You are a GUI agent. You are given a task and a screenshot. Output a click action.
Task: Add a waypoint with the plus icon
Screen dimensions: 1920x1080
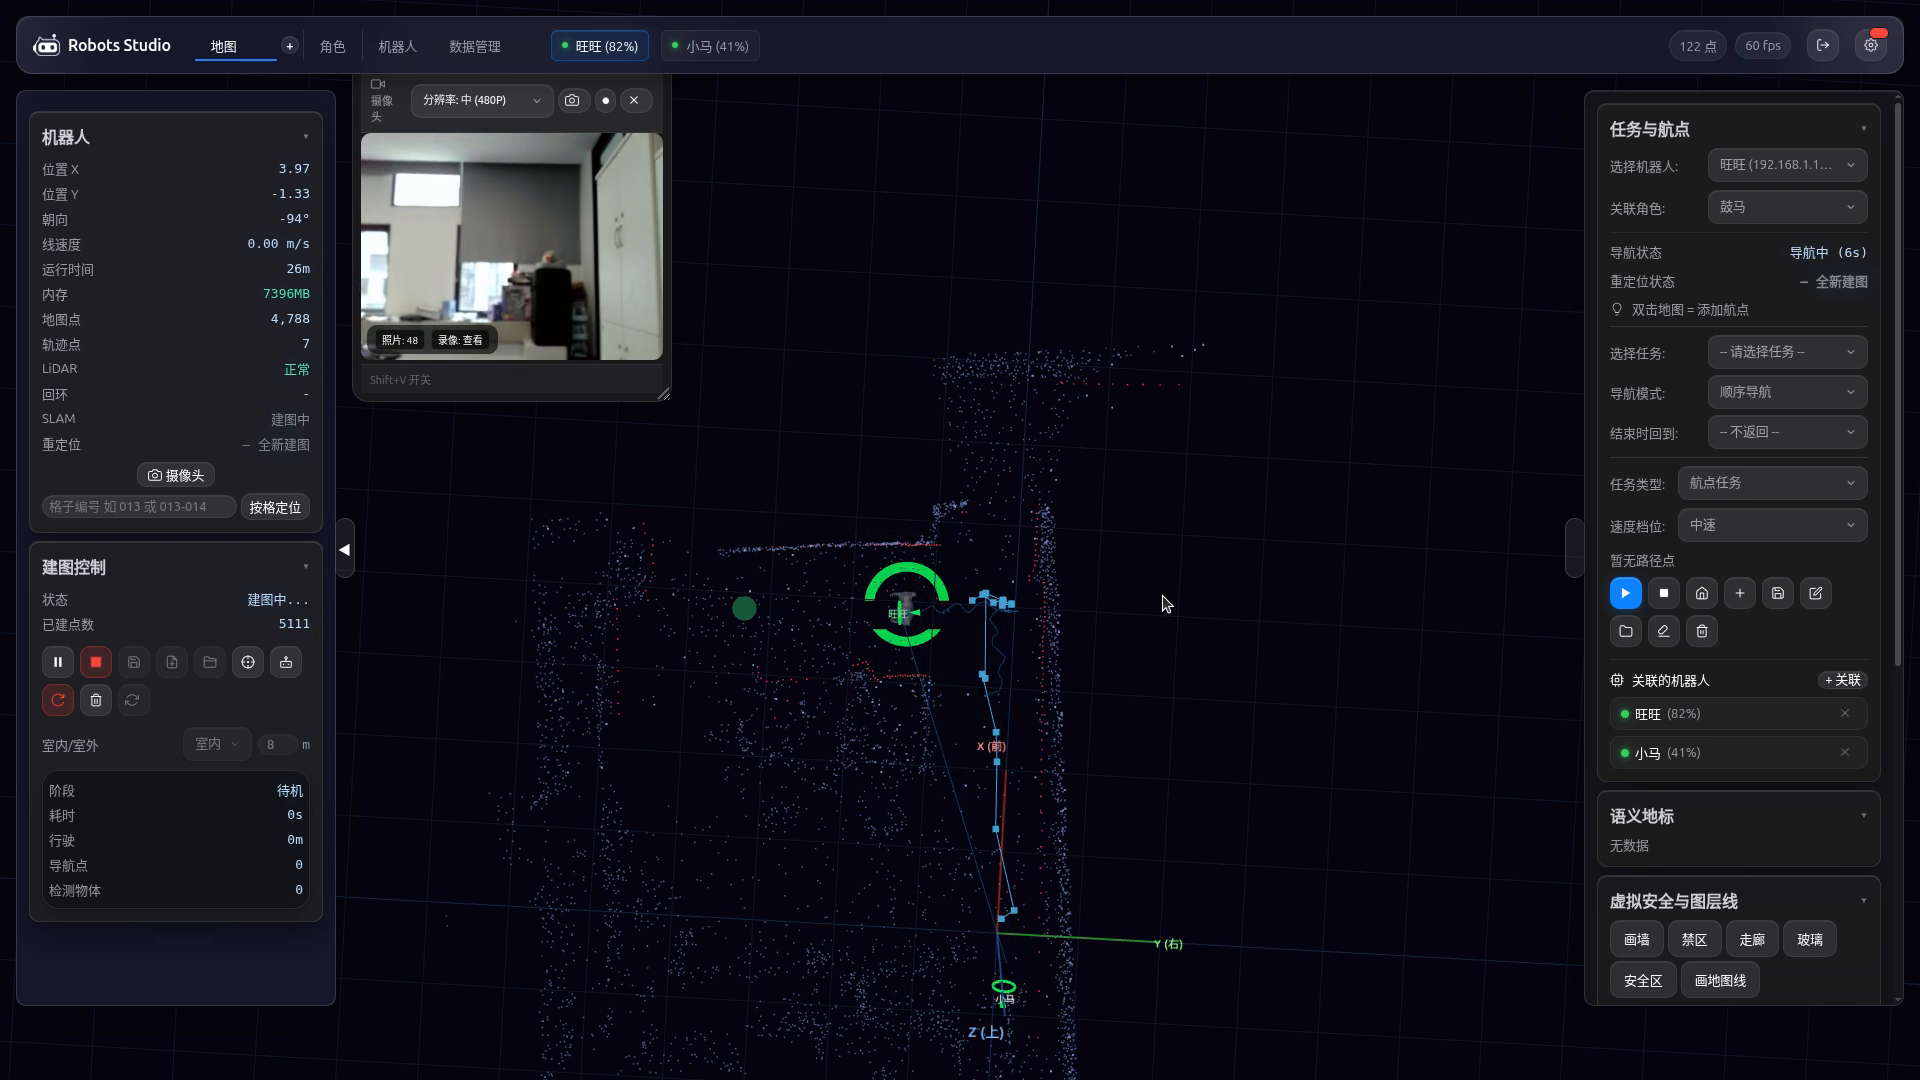click(x=1740, y=593)
